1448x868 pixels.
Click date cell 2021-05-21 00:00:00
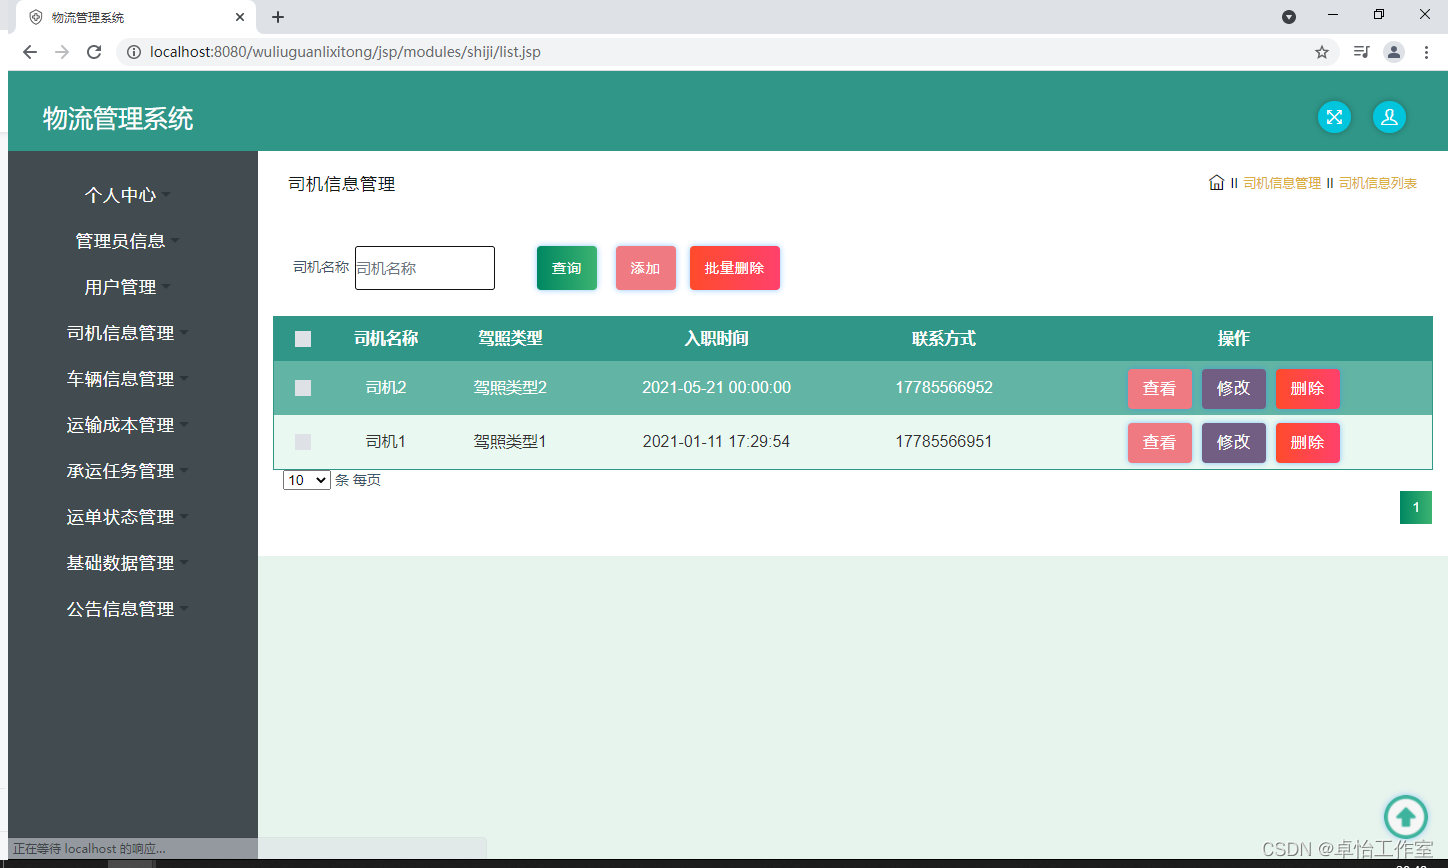[x=716, y=388]
